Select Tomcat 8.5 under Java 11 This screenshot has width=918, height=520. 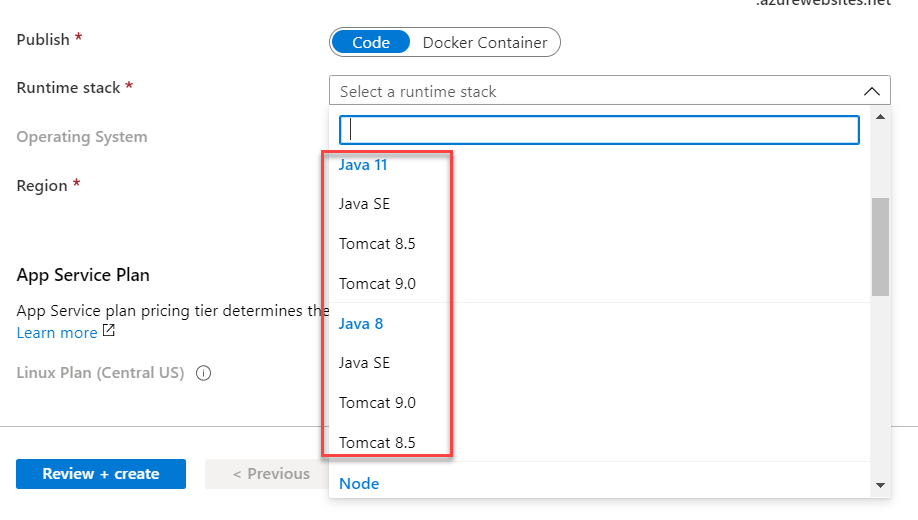tap(599, 244)
